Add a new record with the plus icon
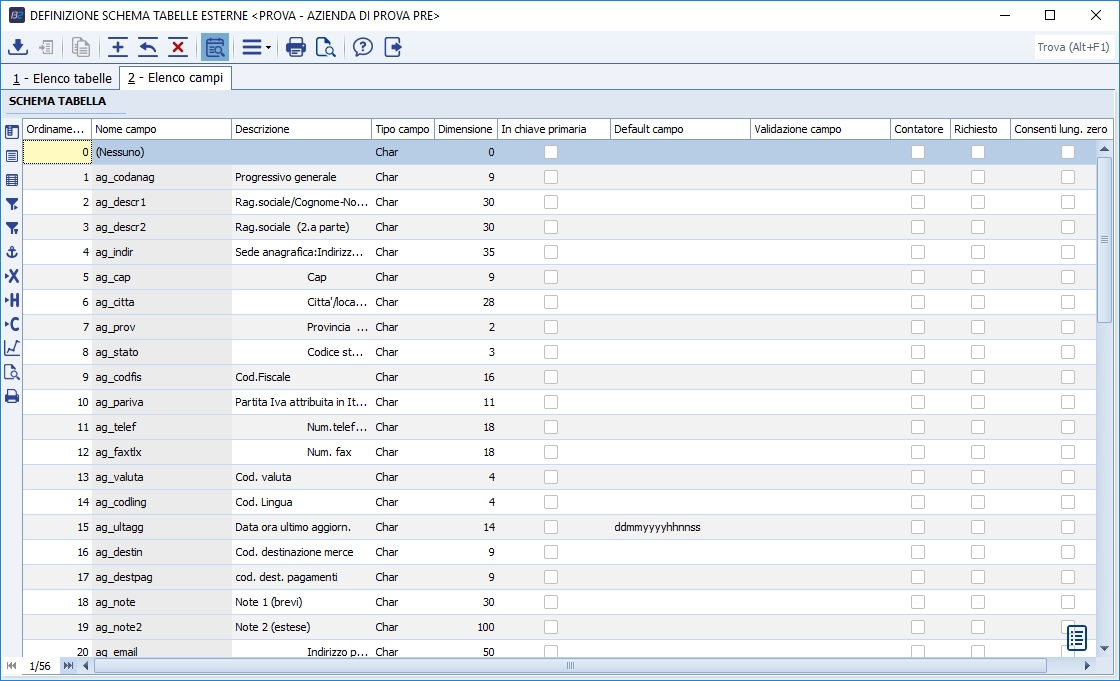The width and height of the screenshot is (1120, 681). coord(118,47)
